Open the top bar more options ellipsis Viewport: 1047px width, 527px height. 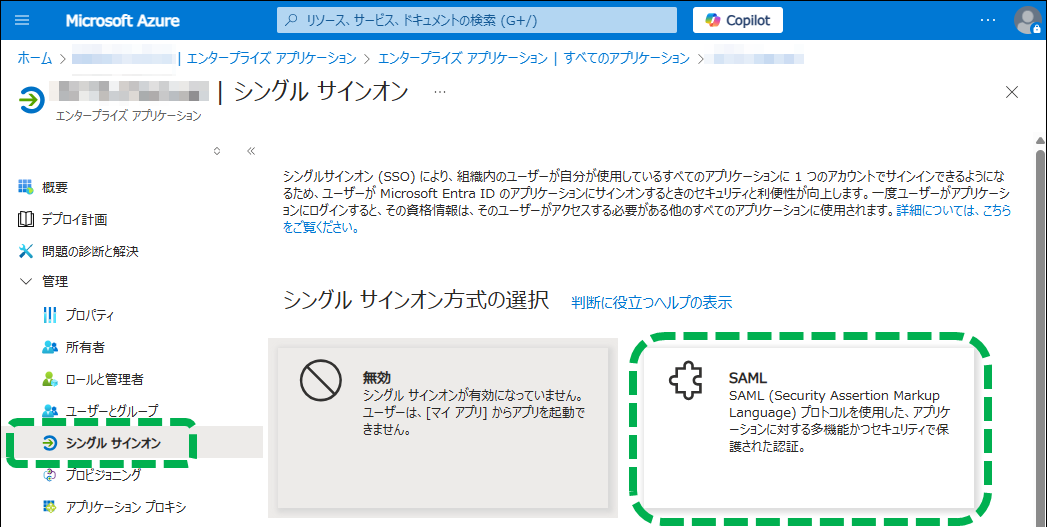[x=988, y=20]
